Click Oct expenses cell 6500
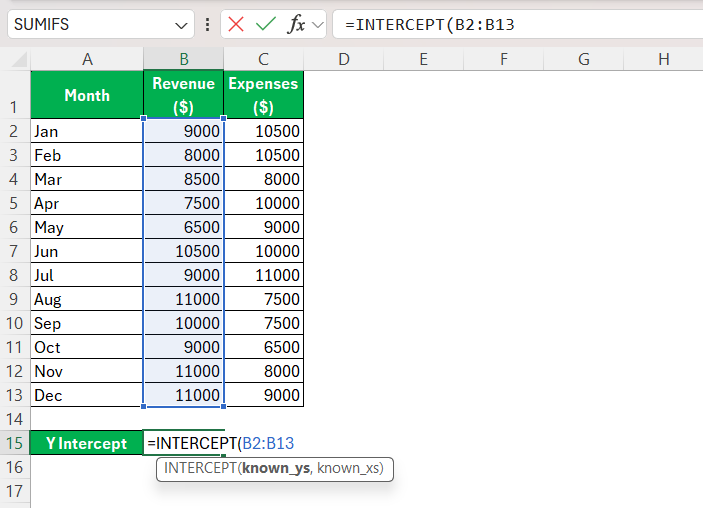The image size is (703, 508). coord(264,347)
